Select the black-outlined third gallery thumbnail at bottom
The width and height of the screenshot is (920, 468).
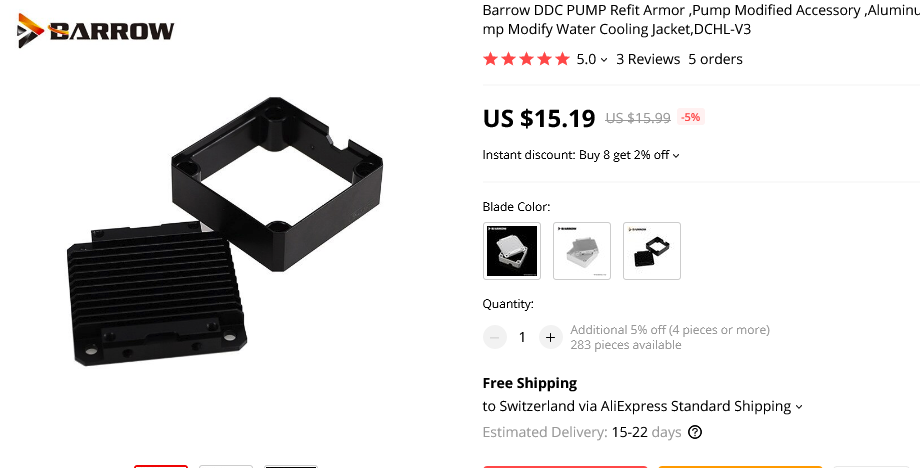coord(290,466)
